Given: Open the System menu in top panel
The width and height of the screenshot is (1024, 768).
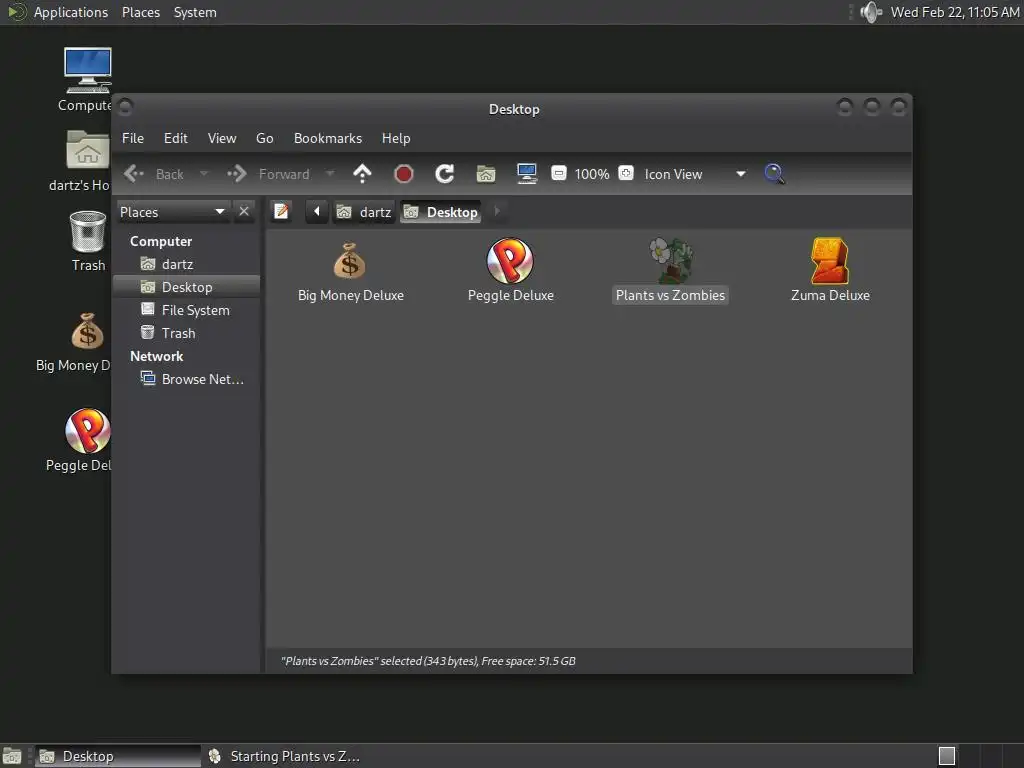Looking at the screenshot, I should point(195,12).
